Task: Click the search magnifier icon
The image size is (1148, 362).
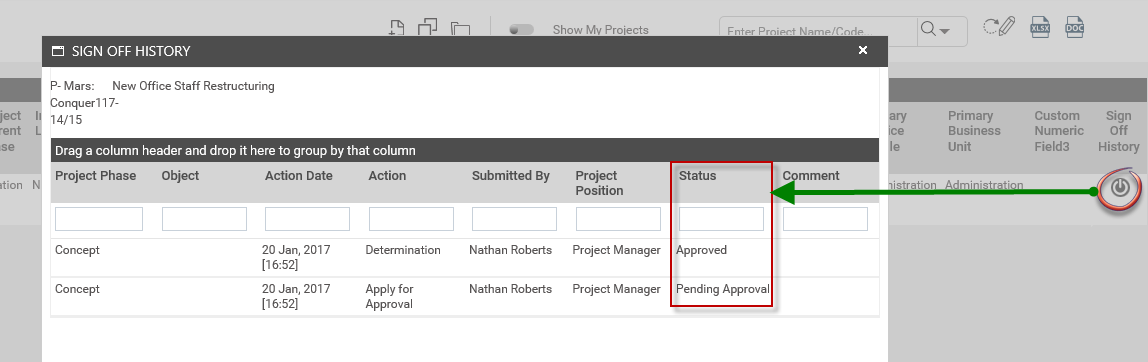Action: pos(928,29)
